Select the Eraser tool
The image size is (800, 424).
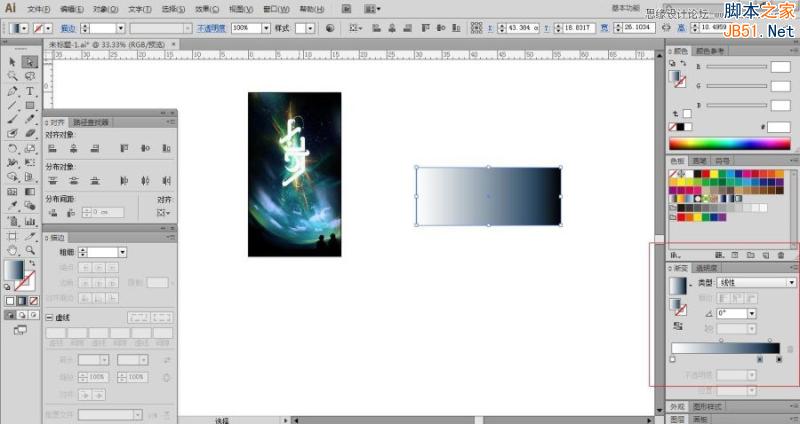click(x=30, y=133)
